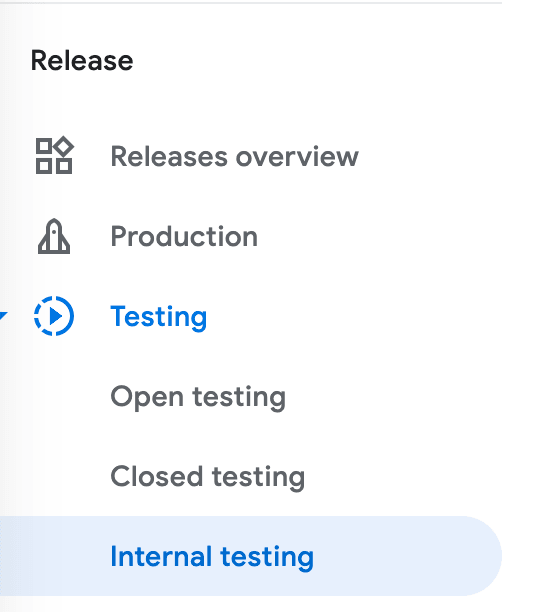Click the word Open in Open testing

click(x=147, y=397)
